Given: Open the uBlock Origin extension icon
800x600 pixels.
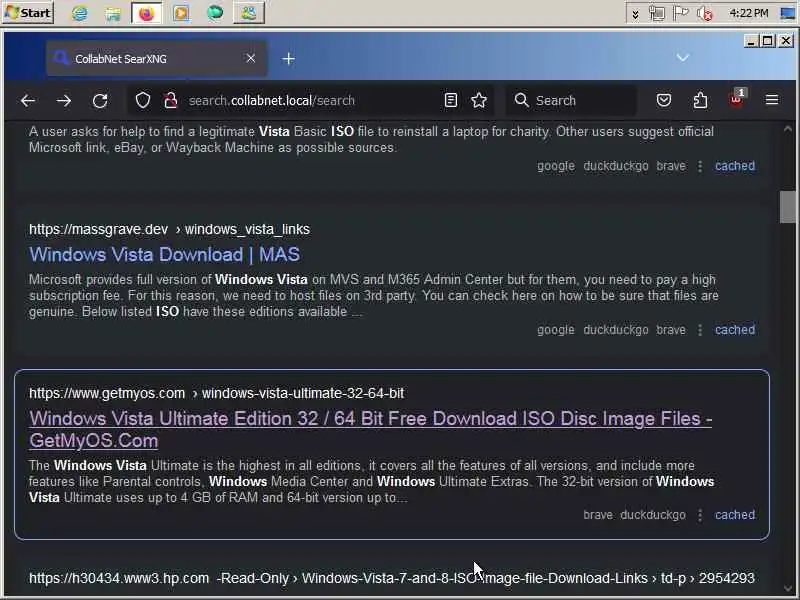Looking at the screenshot, I should pos(737,99).
